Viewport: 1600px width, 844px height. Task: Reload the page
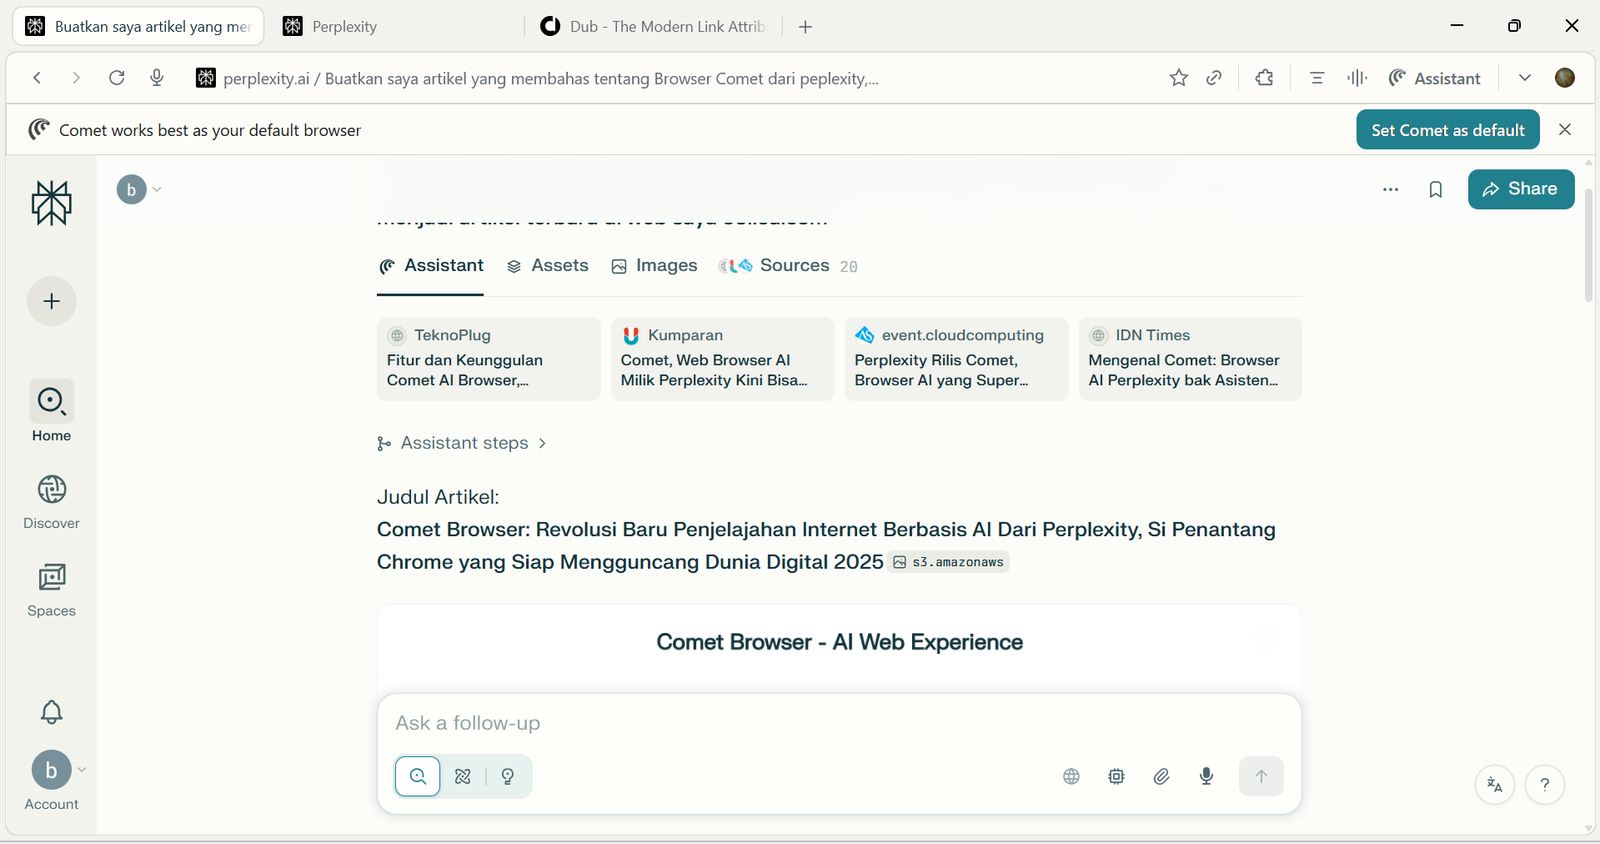click(x=117, y=78)
